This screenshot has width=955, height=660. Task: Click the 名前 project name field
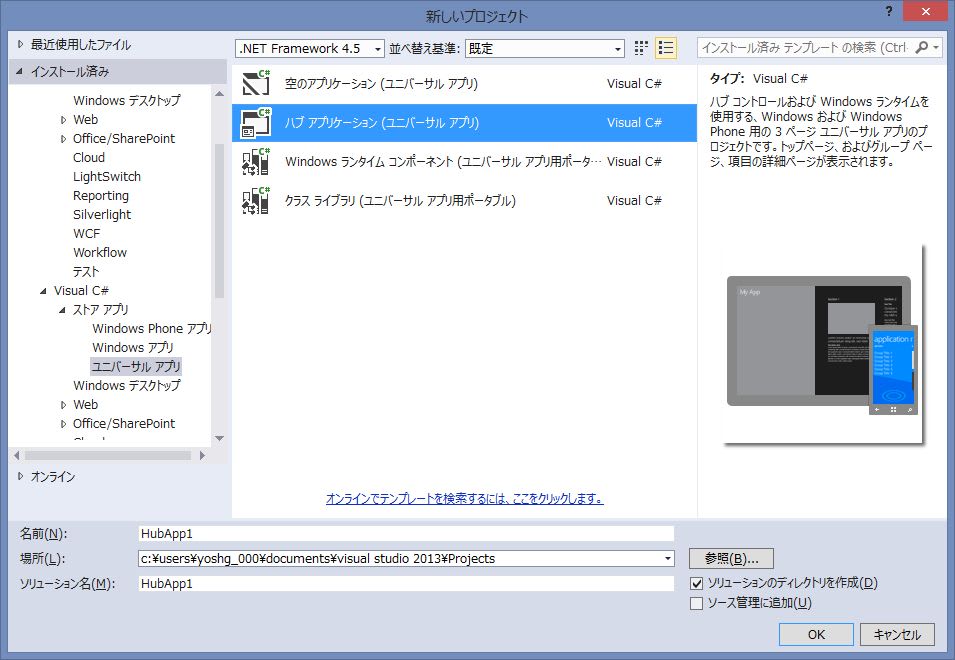point(405,534)
